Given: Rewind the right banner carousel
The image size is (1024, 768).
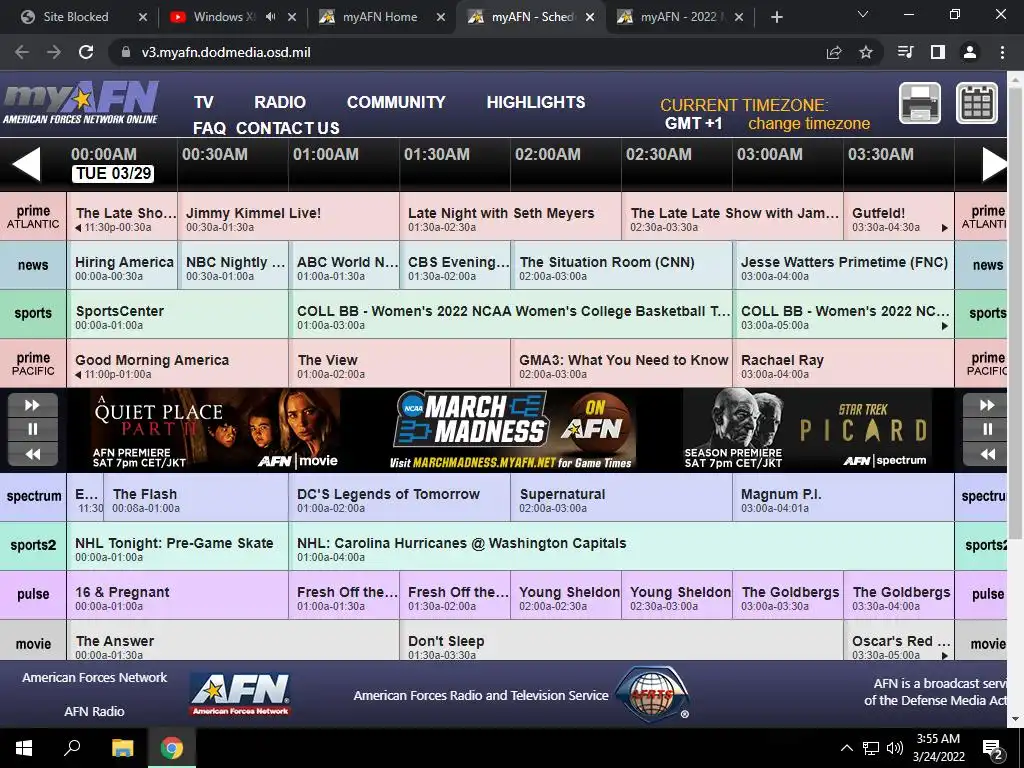Looking at the screenshot, I should coord(987,454).
